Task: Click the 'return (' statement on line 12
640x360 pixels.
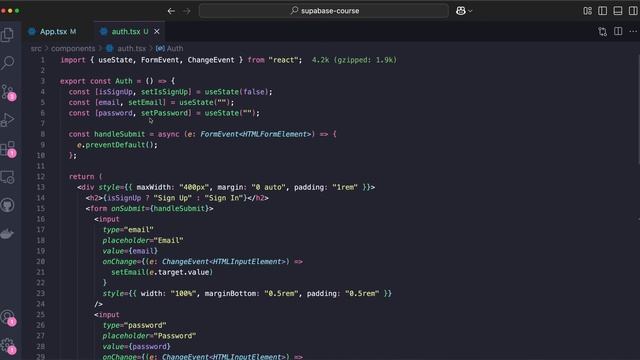Action: coord(86,177)
